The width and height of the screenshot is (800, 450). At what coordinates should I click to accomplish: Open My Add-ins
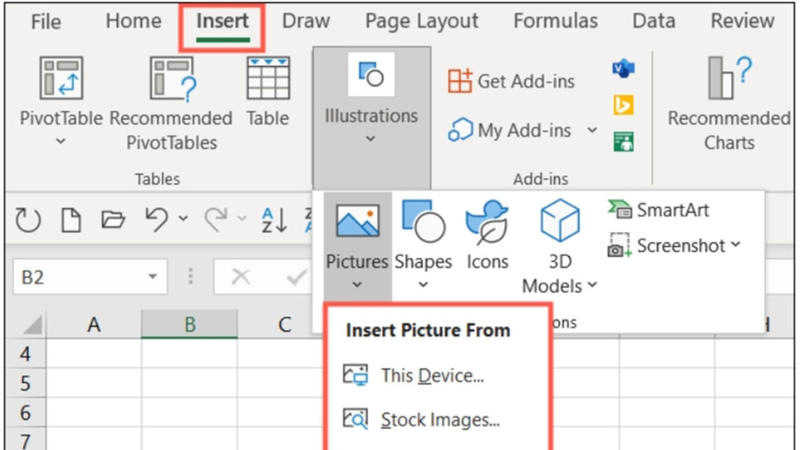point(509,130)
